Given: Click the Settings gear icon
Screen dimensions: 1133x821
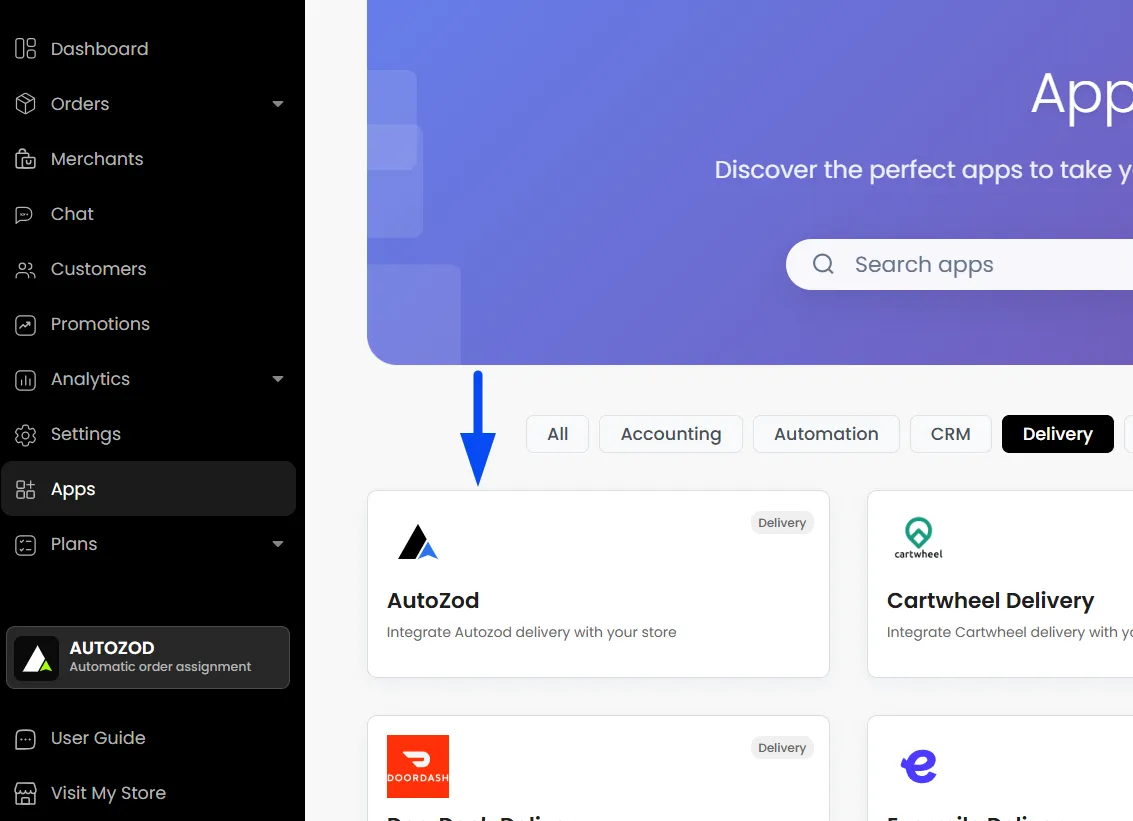Looking at the screenshot, I should tap(25, 434).
